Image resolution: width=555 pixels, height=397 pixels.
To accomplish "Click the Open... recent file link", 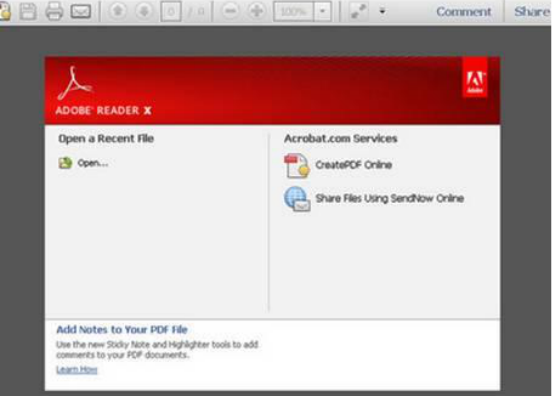I will point(93,163).
